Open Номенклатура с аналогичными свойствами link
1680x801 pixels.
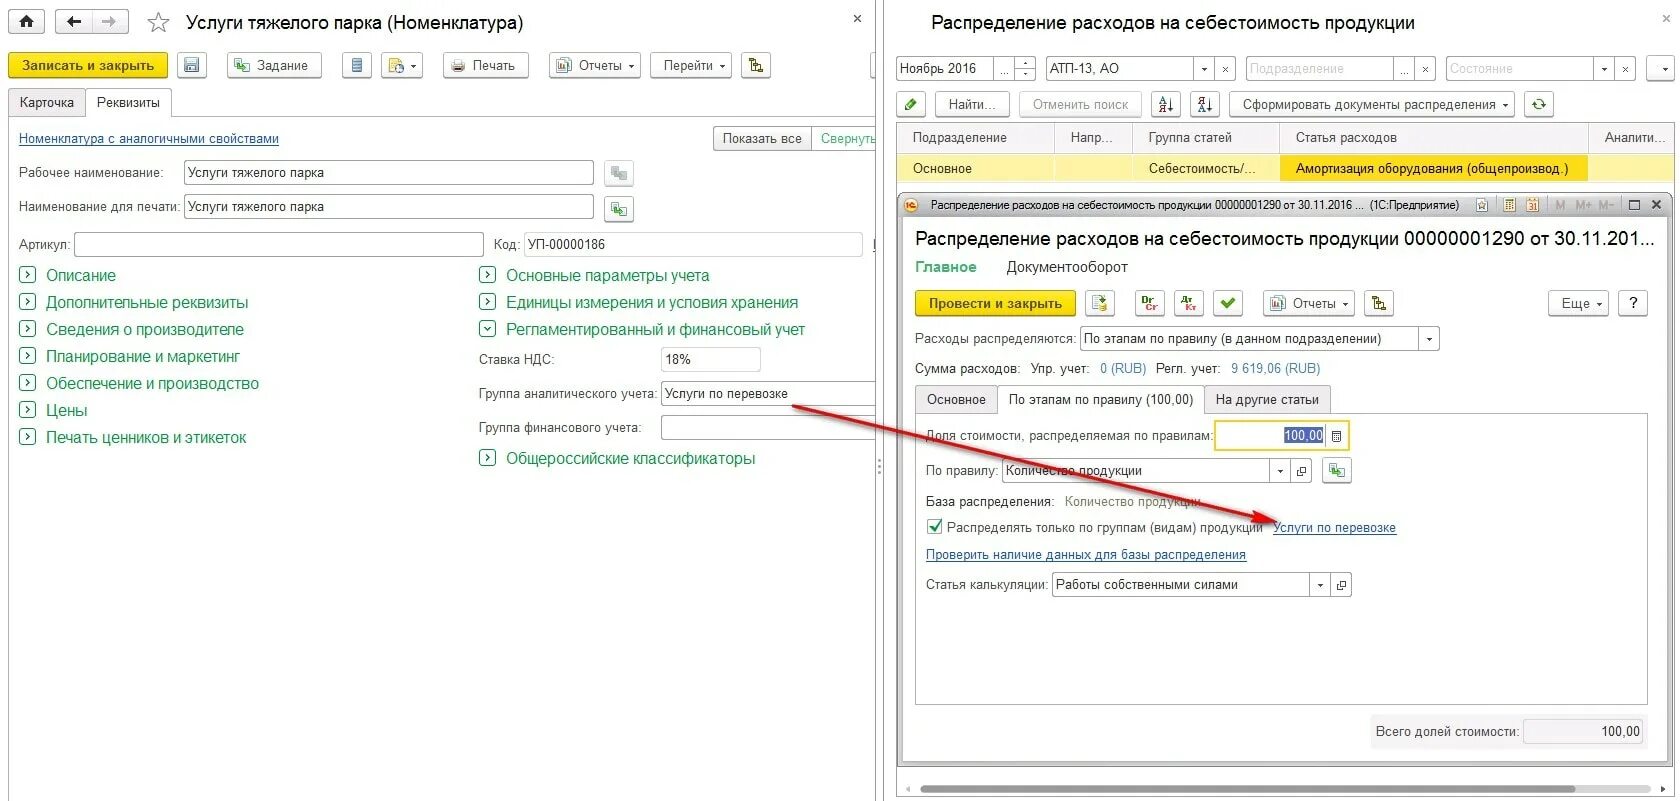[x=149, y=139]
